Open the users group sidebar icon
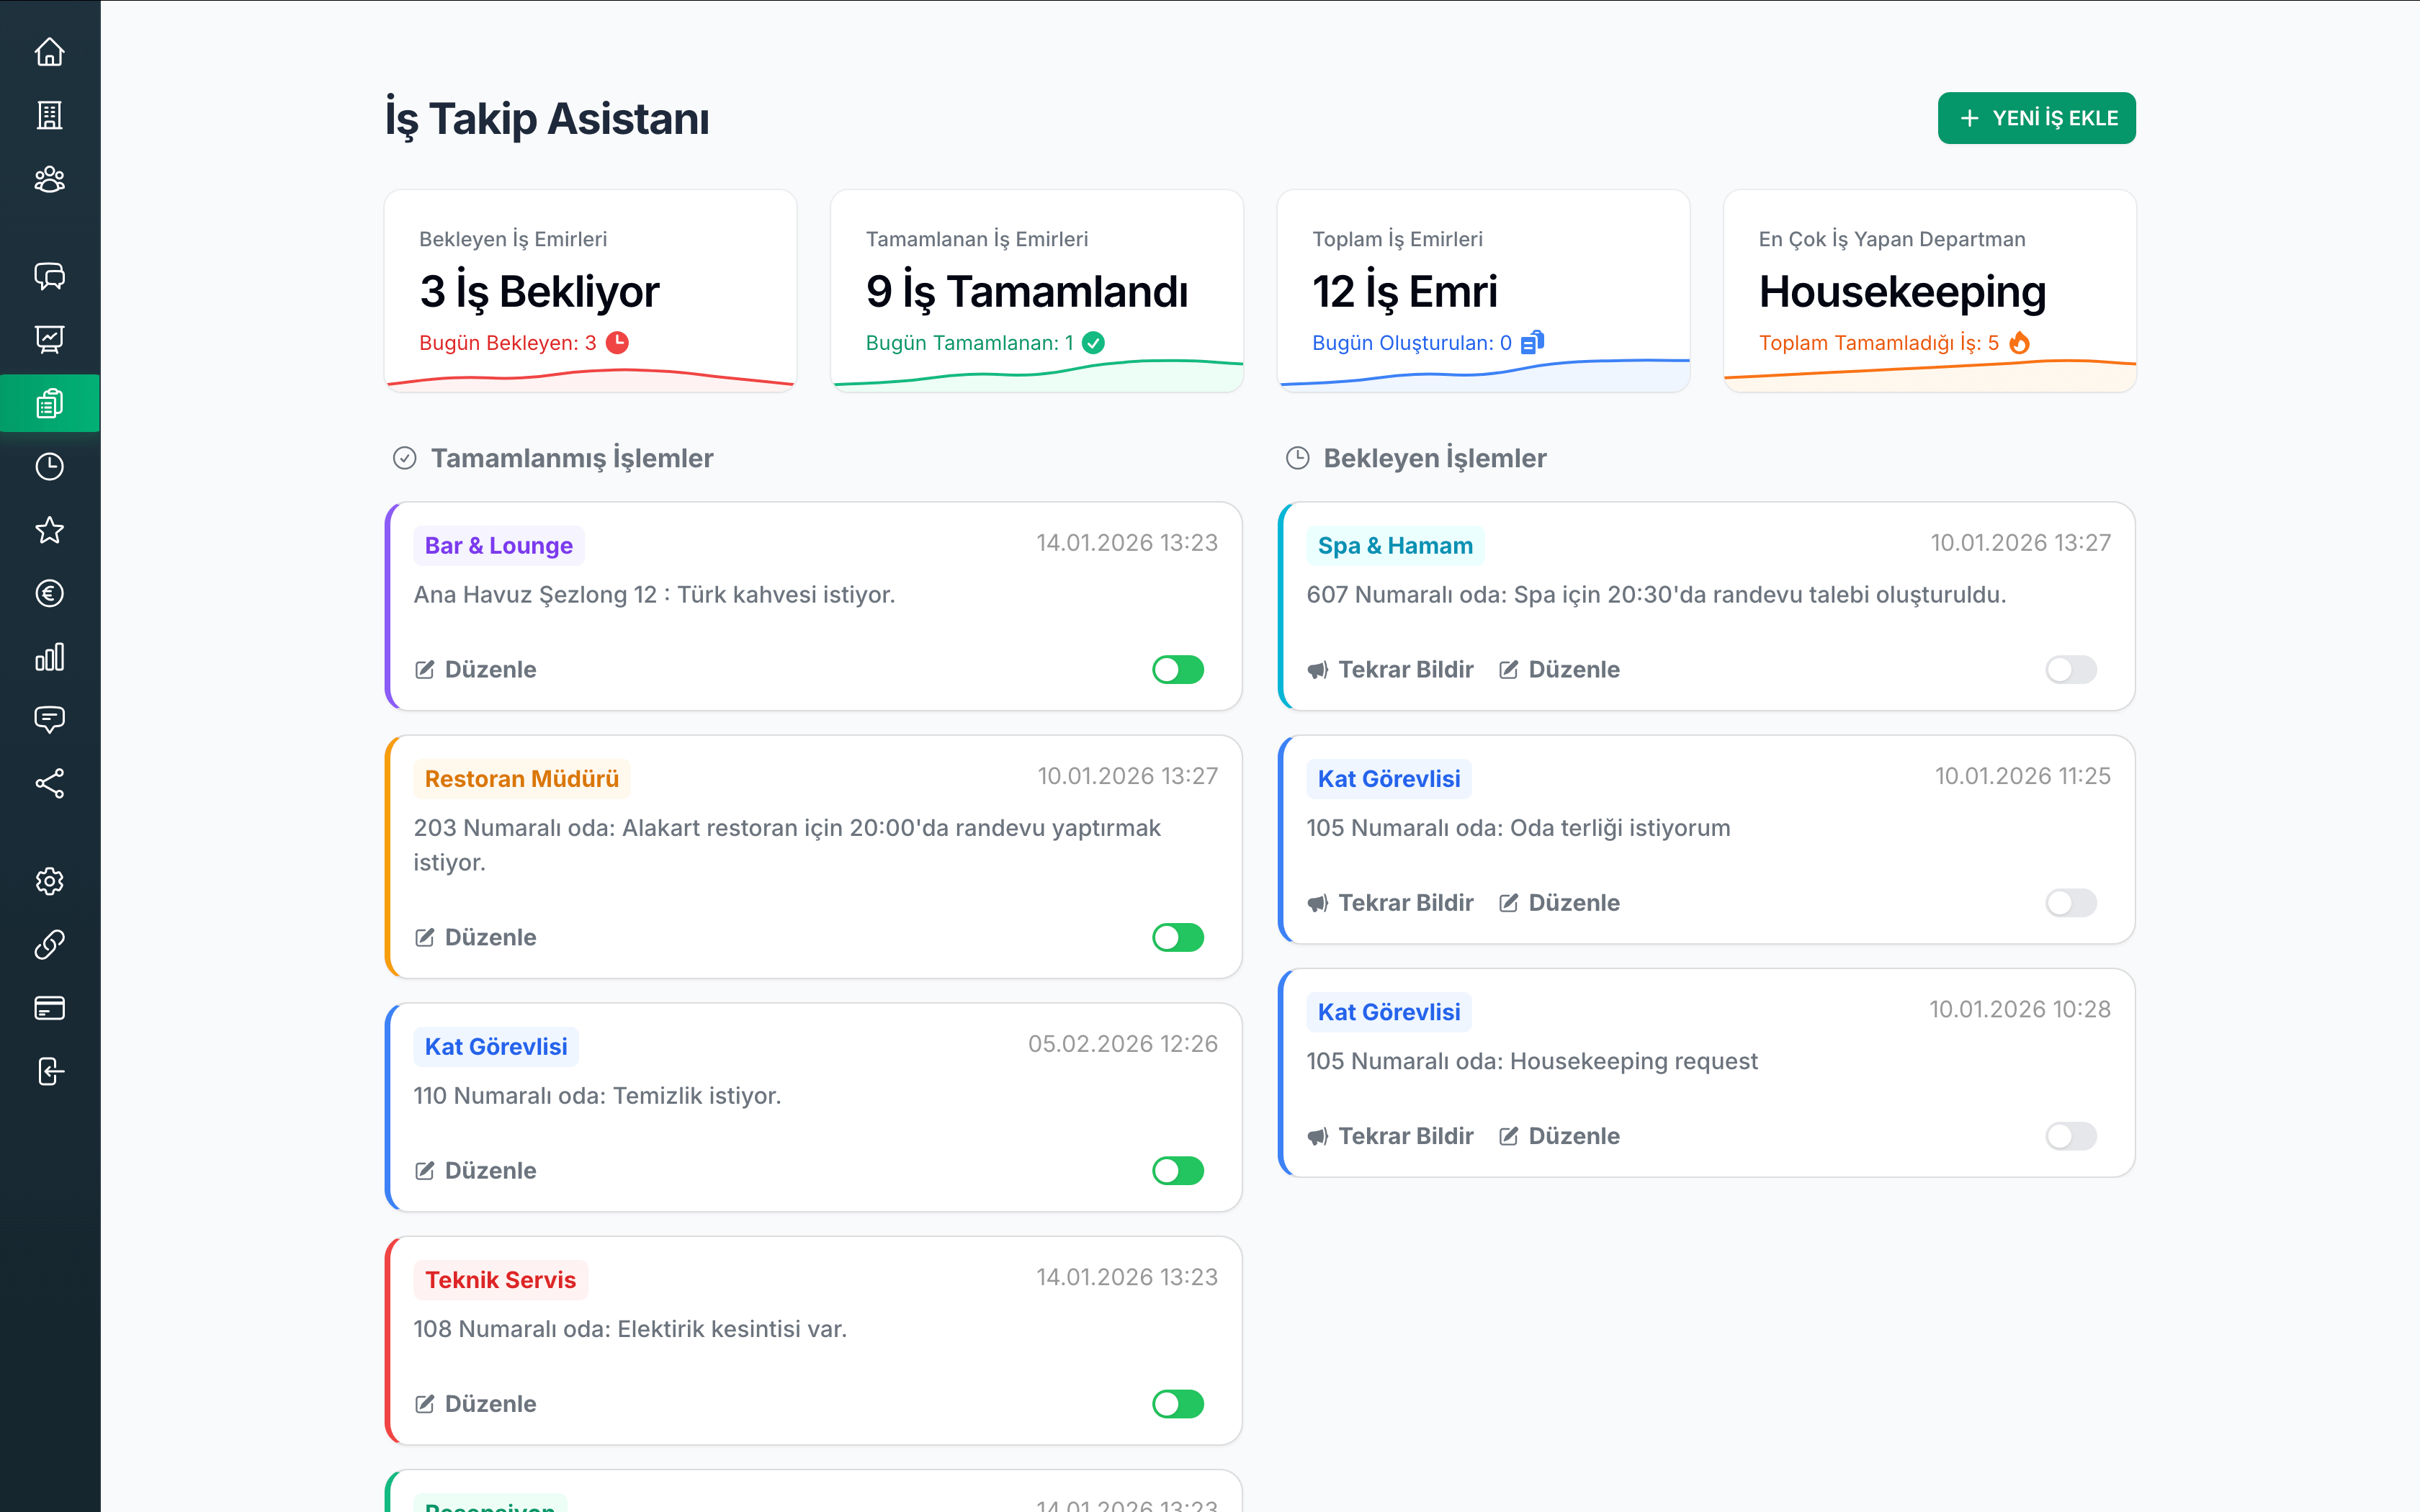The height and width of the screenshot is (1512, 2420). [49, 179]
